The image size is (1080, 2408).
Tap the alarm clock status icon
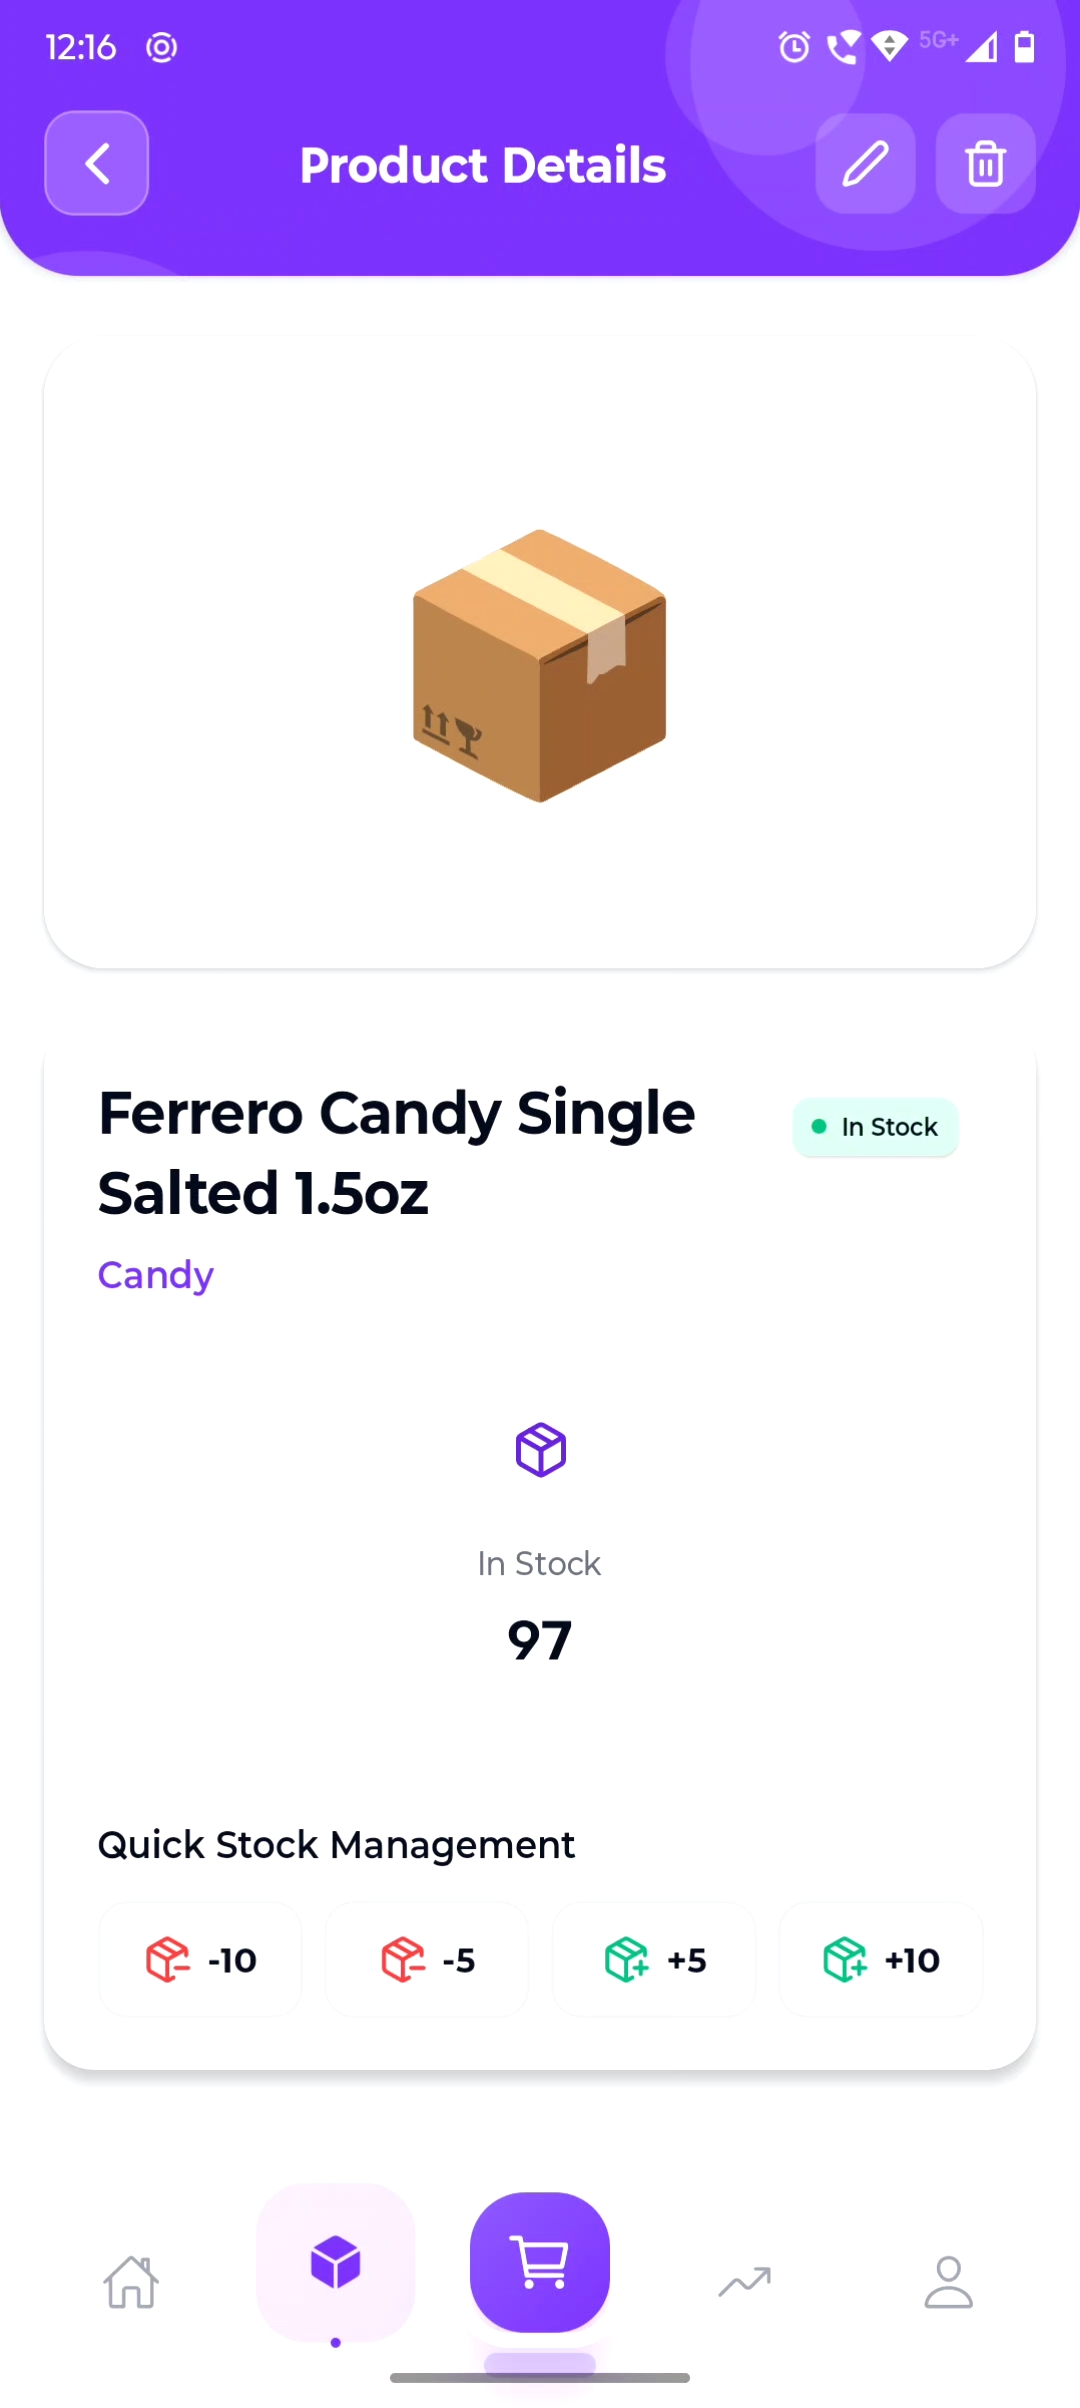click(x=794, y=47)
